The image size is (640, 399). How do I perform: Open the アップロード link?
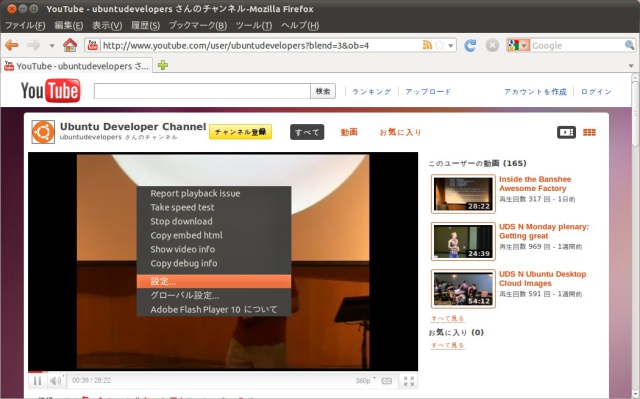click(428, 92)
